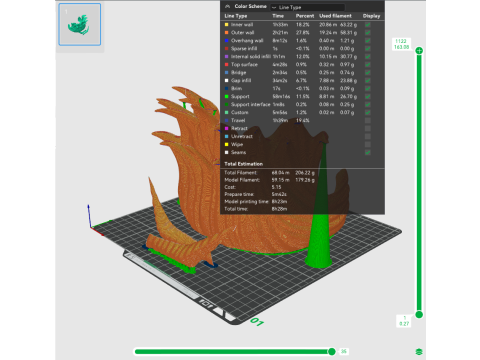Click the purple Internal solid infill swatch
The width and height of the screenshot is (480, 360).
click(227, 57)
